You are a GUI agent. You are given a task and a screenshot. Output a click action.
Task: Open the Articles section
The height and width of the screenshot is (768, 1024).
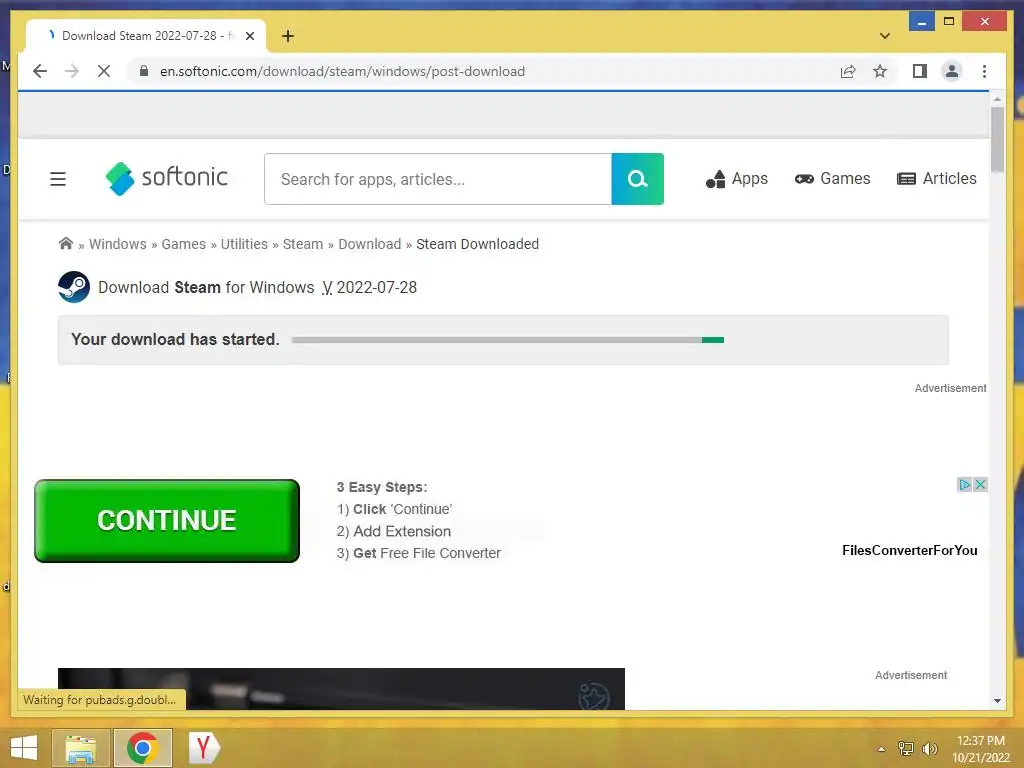936,179
